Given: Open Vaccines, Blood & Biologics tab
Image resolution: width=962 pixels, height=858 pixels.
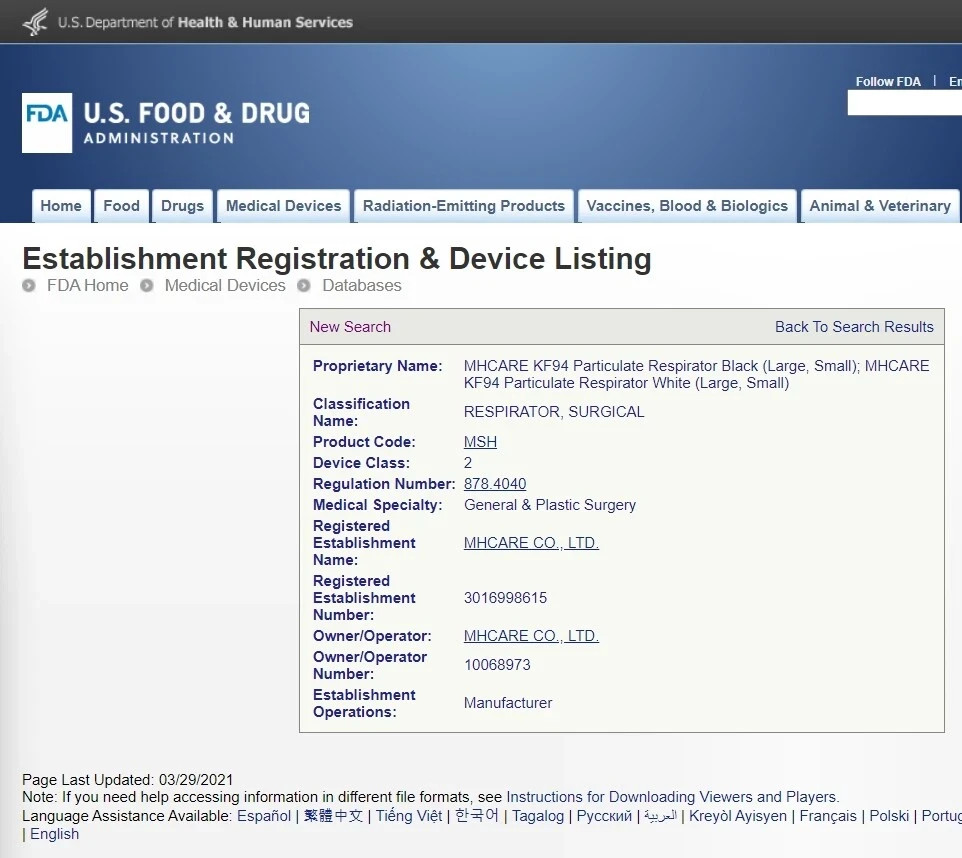Looking at the screenshot, I should tap(687, 206).
